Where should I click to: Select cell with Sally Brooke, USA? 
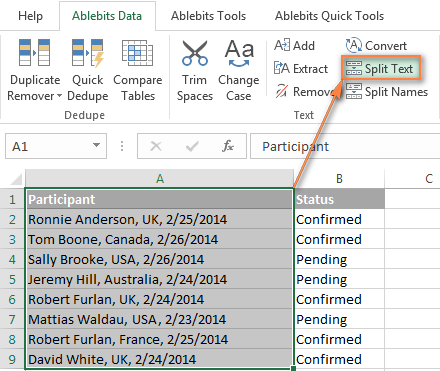point(159,259)
